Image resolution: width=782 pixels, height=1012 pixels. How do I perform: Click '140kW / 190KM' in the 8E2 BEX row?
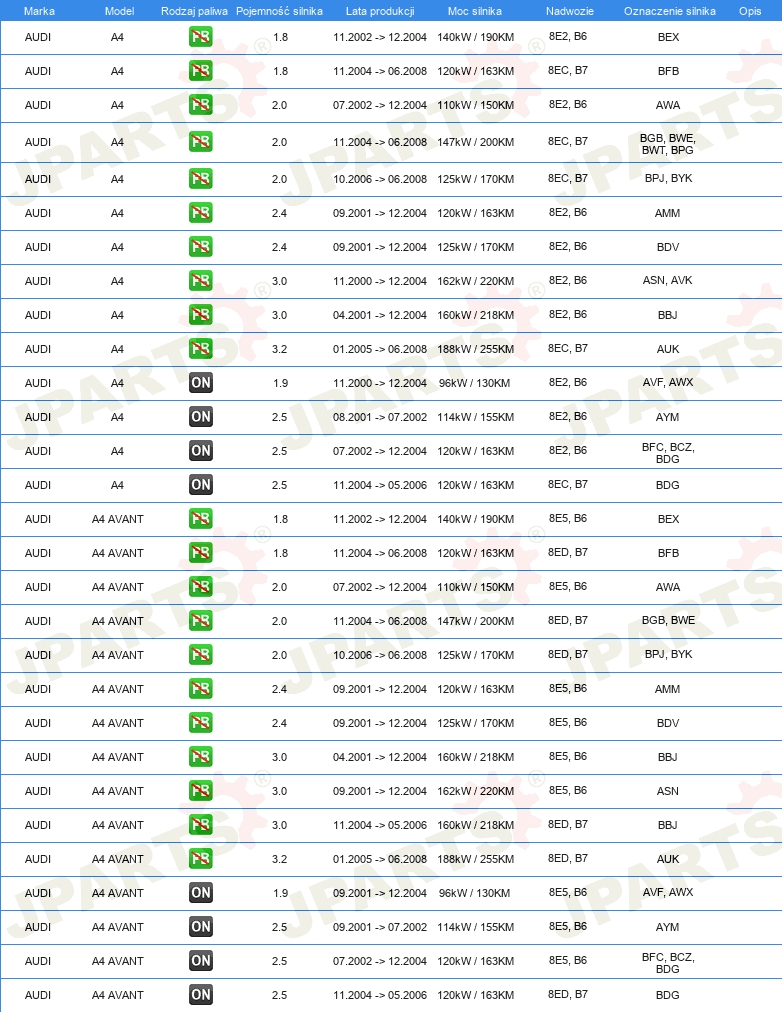click(476, 37)
